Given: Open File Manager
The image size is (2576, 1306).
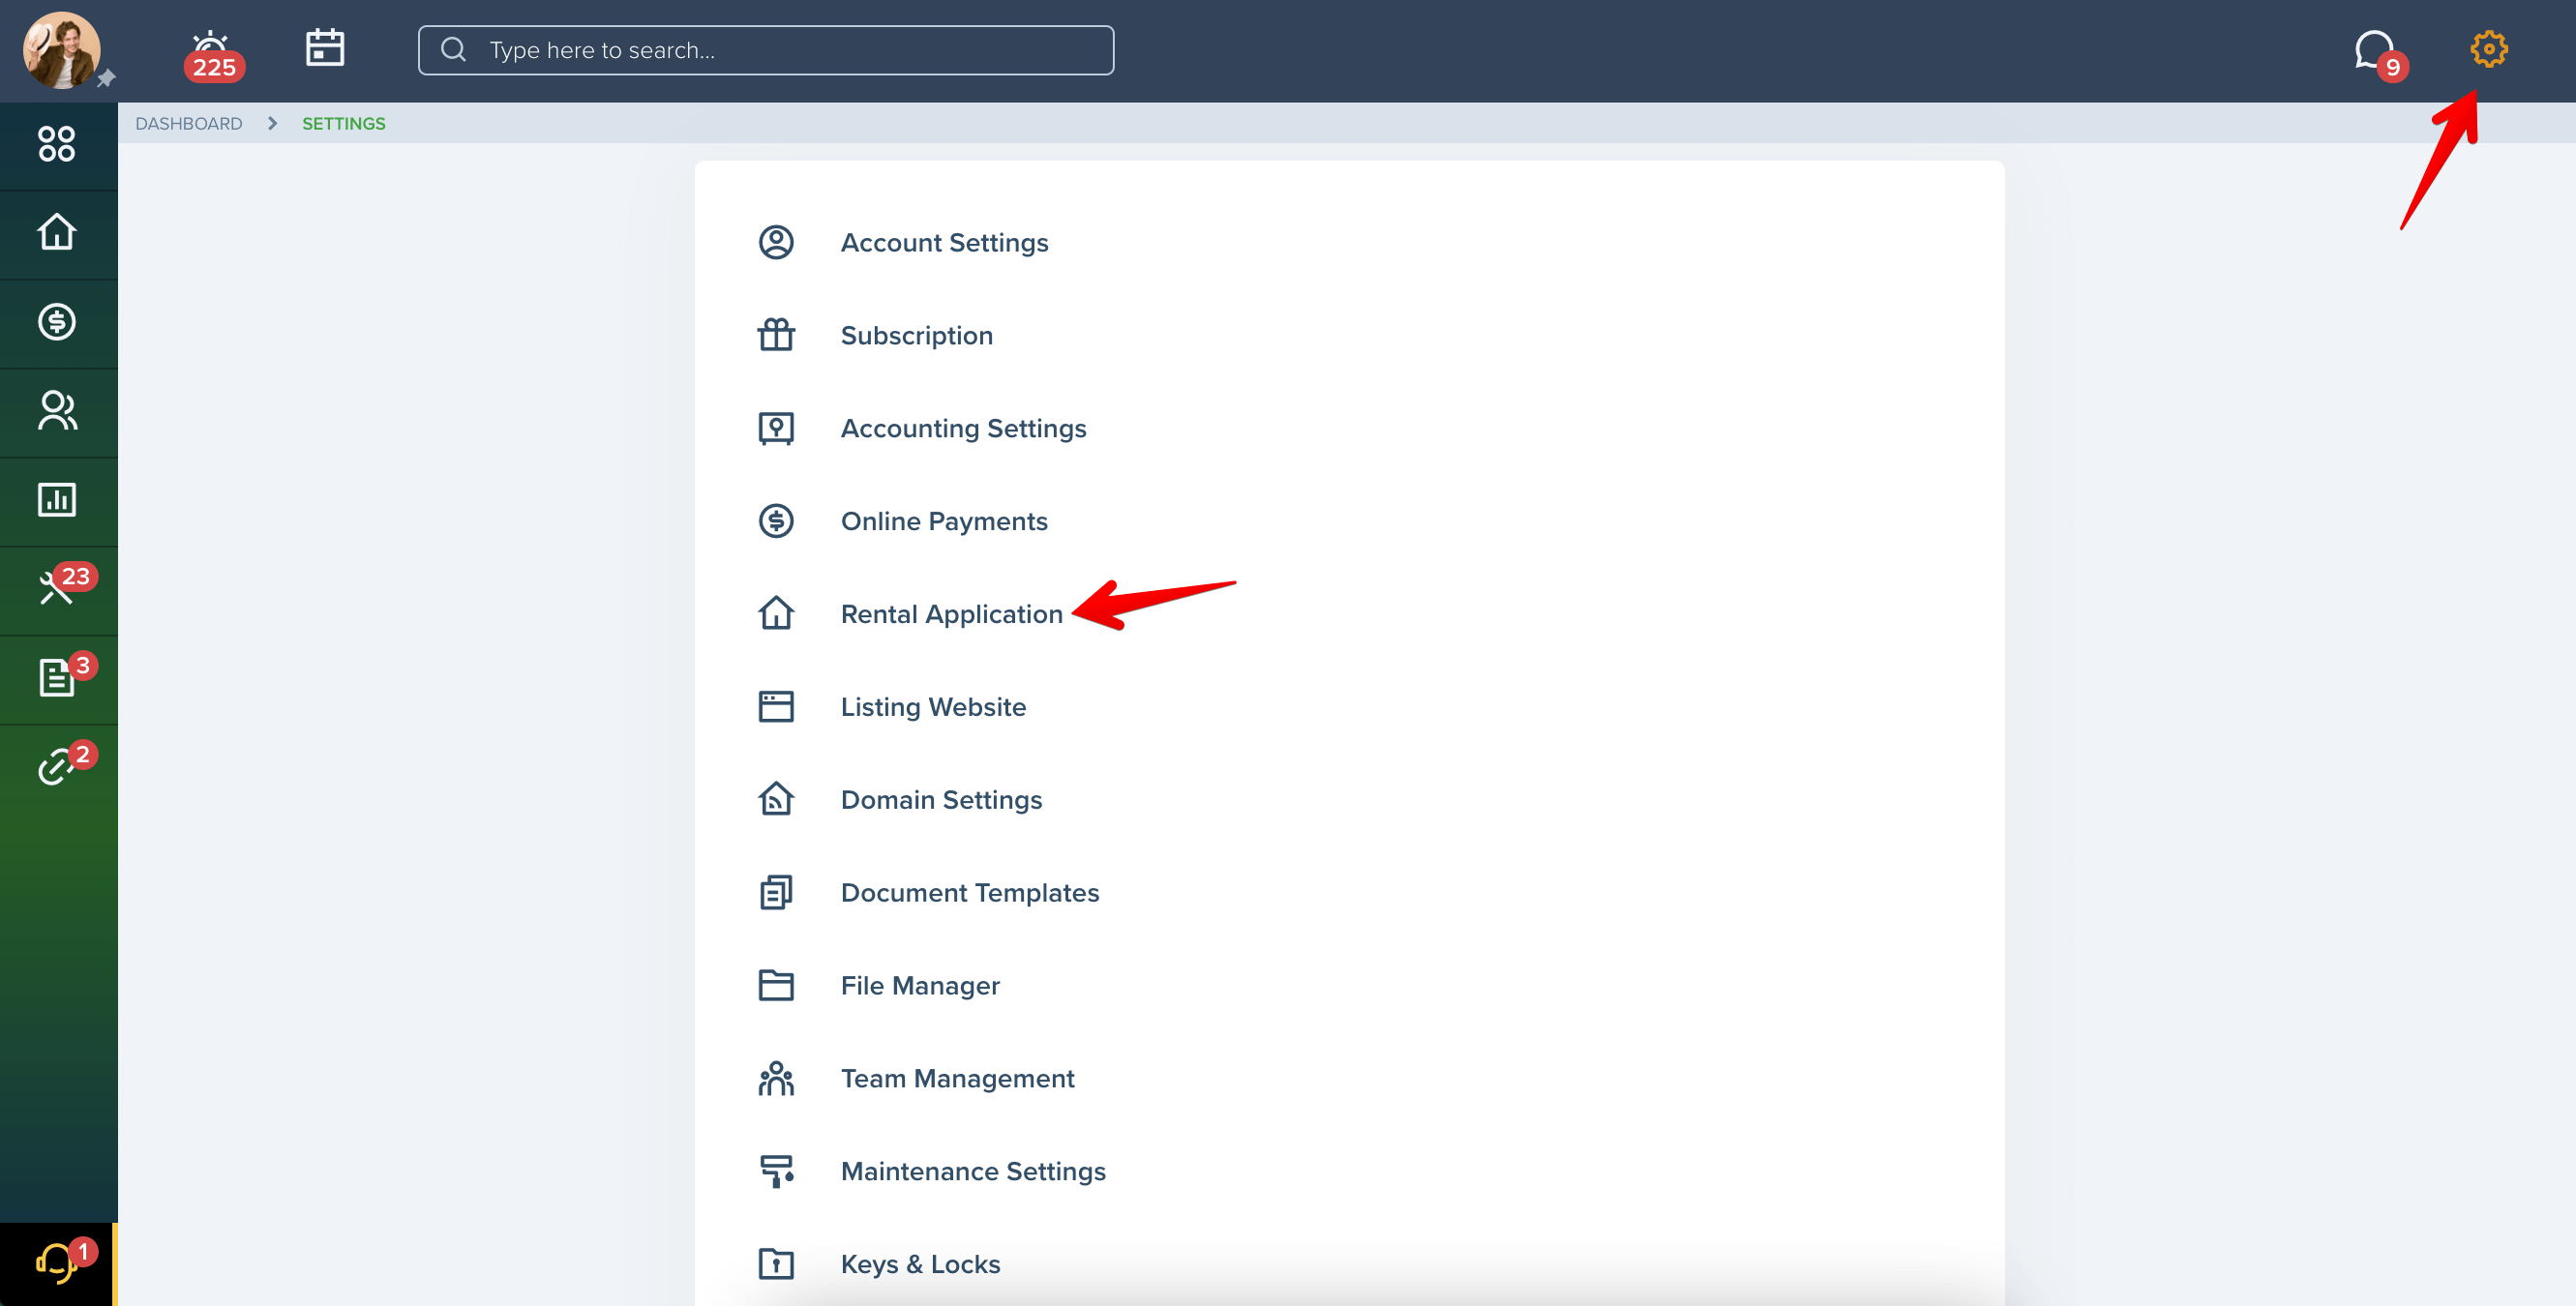Looking at the screenshot, I should (x=920, y=986).
